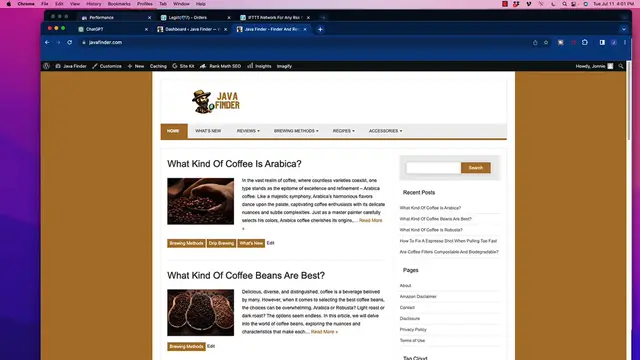Click Customize in the WordPress admin bar
Screen dimensions: 640x360
tap(107, 66)
